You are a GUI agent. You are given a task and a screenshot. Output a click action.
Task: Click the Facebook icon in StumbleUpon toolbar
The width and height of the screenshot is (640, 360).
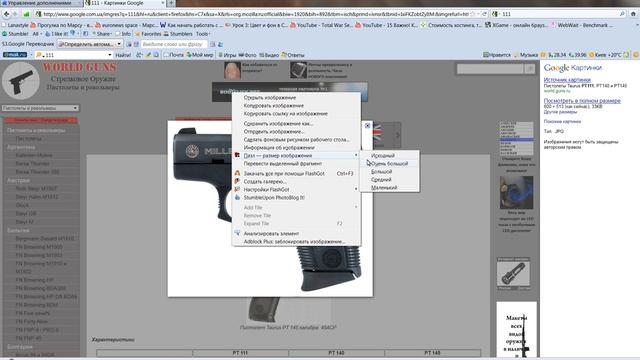(x=86, y=34)
